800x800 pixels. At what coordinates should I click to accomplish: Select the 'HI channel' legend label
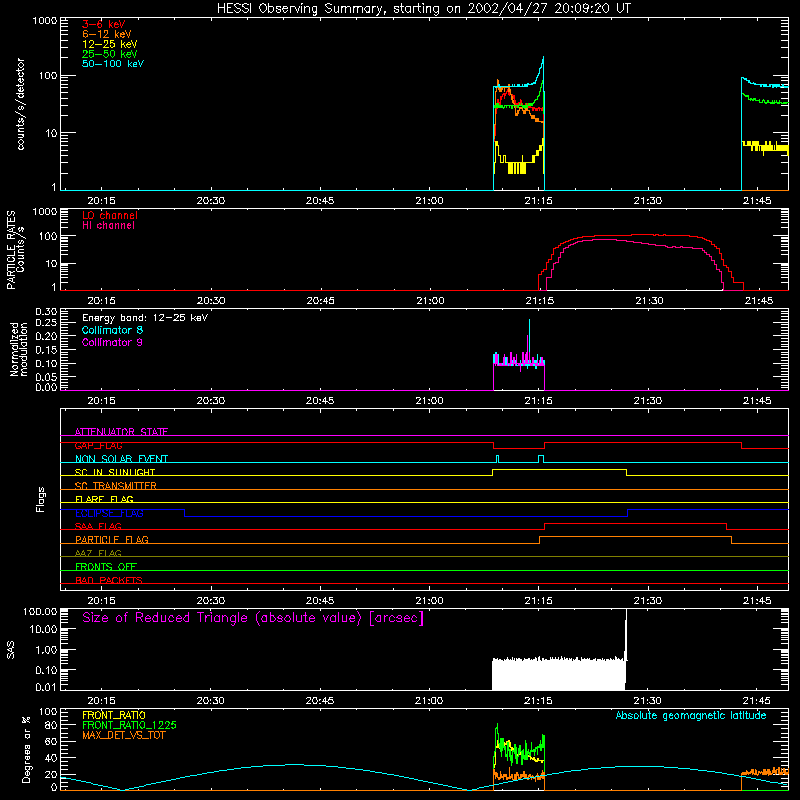click(x=108, y=226)
